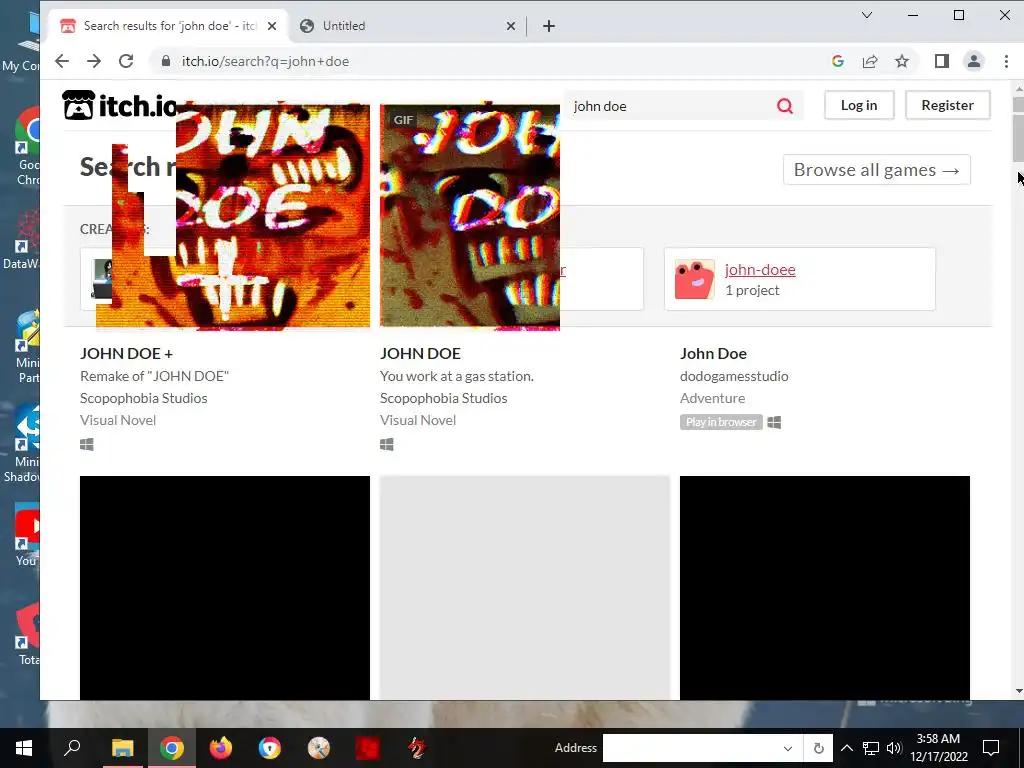Open the john-doee creator profile
Image resolution: width=1024 pixels, height=768 pixels.
click(x=760, y=269)
